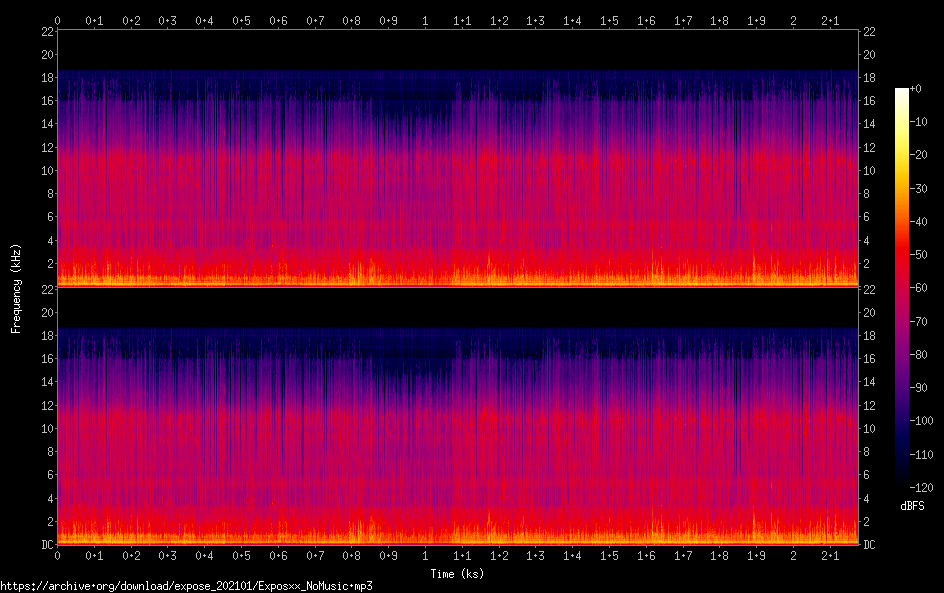Click the 'Frequency (kHz)' axis title
944x593 pixels.
(16, 288)
